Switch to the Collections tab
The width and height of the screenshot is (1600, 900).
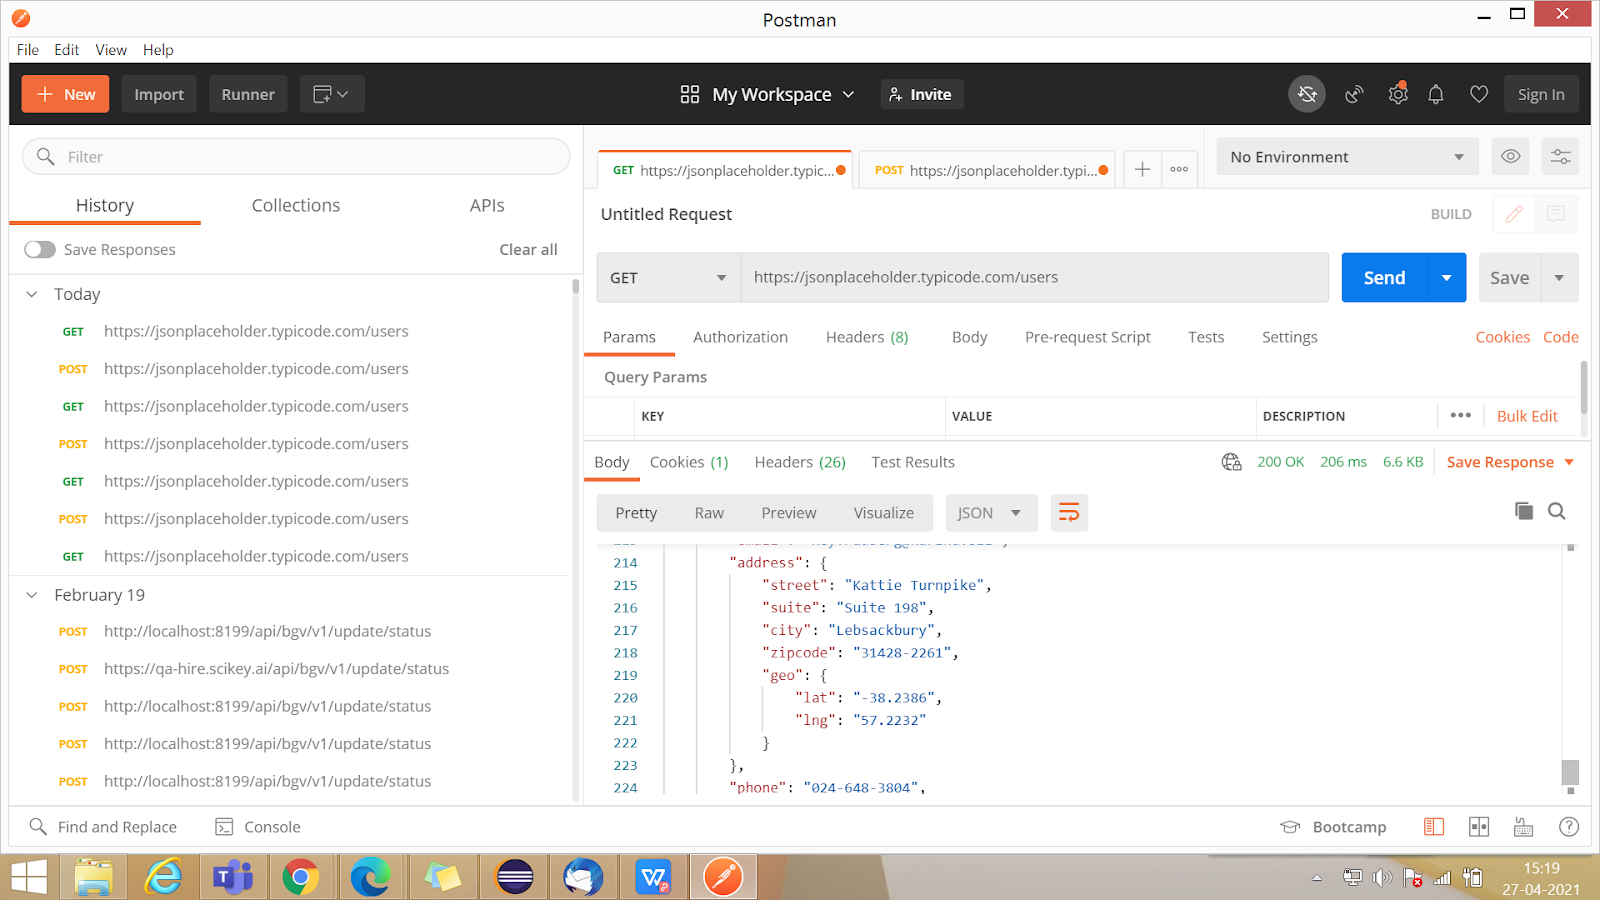click(296, 205)
